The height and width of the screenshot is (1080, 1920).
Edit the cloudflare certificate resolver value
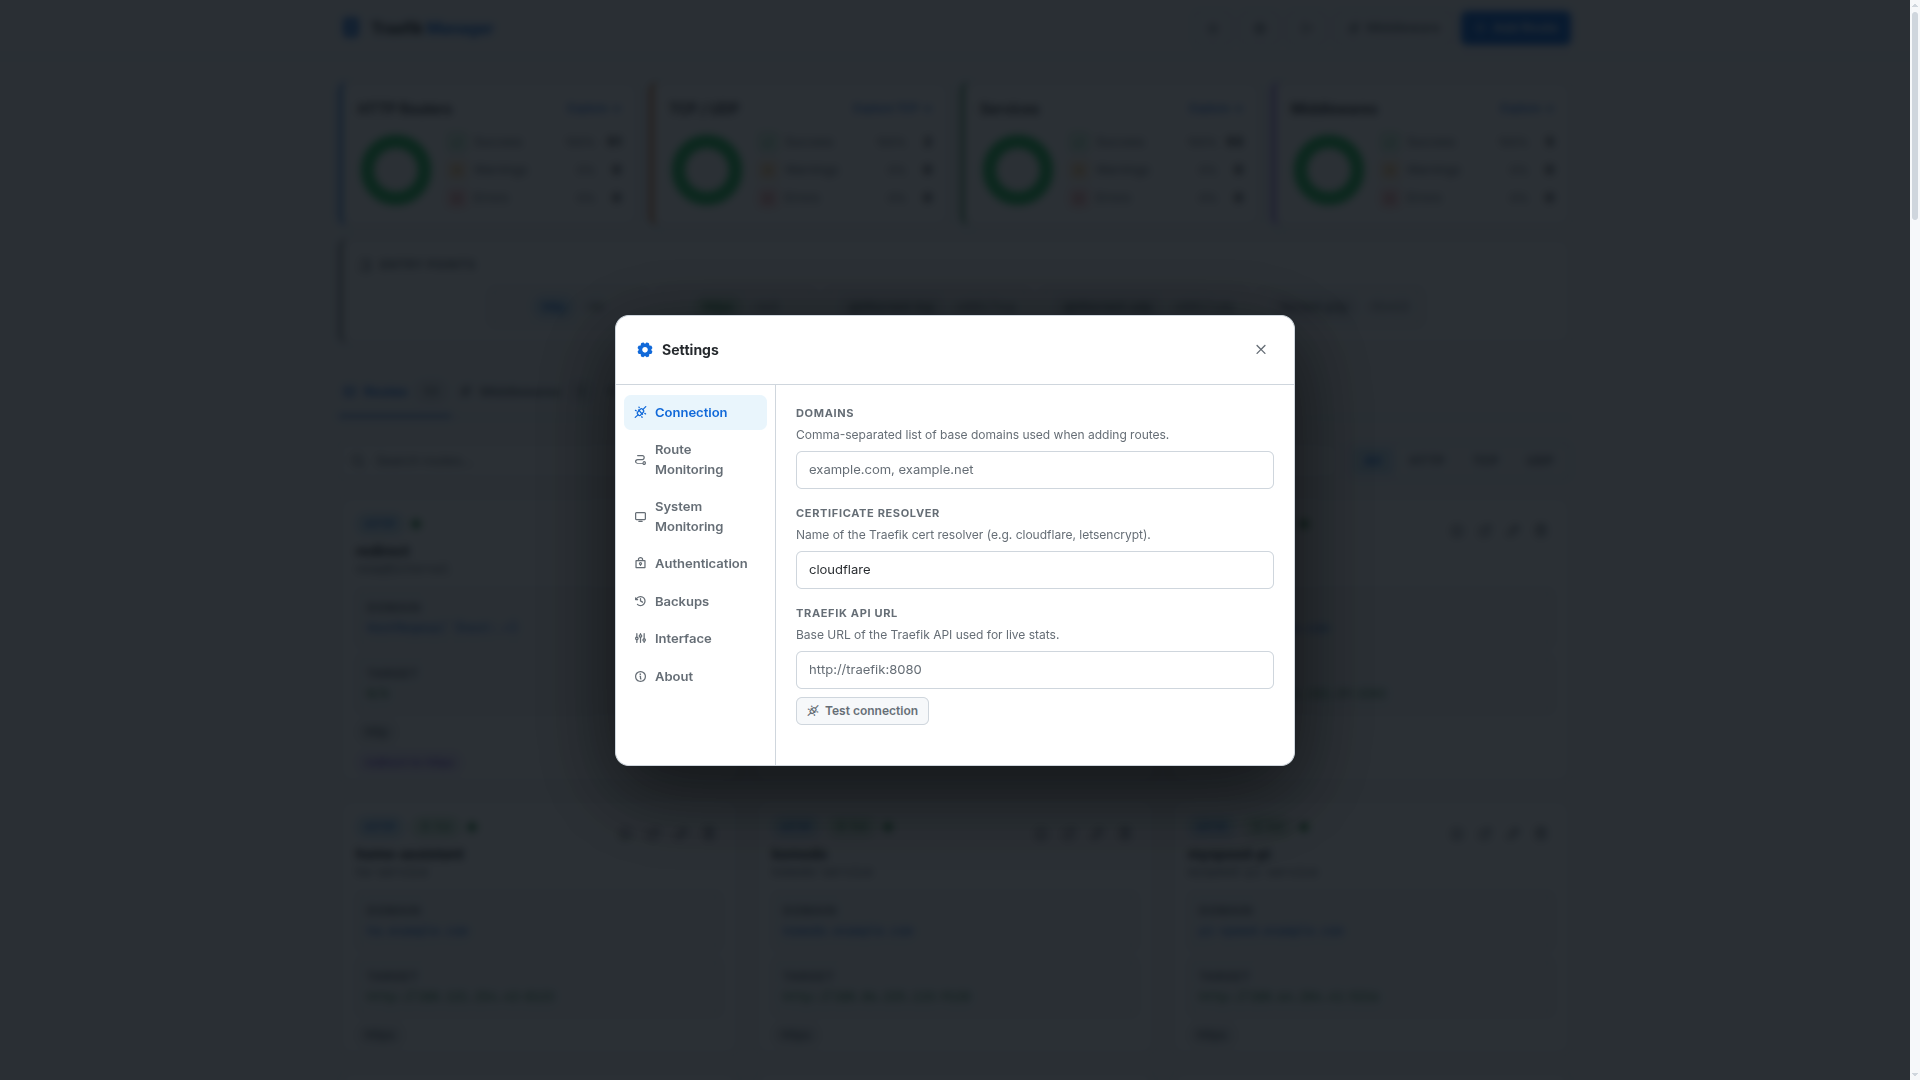(x=1034, y=569)
